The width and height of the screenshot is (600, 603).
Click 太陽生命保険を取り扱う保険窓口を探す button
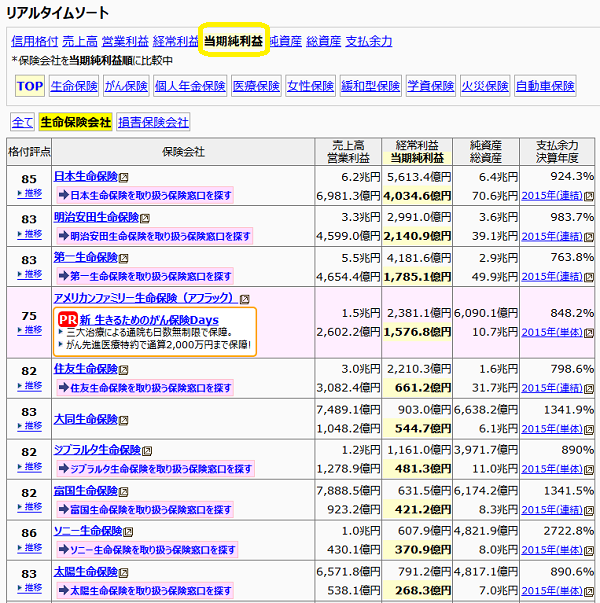[145, 590]
